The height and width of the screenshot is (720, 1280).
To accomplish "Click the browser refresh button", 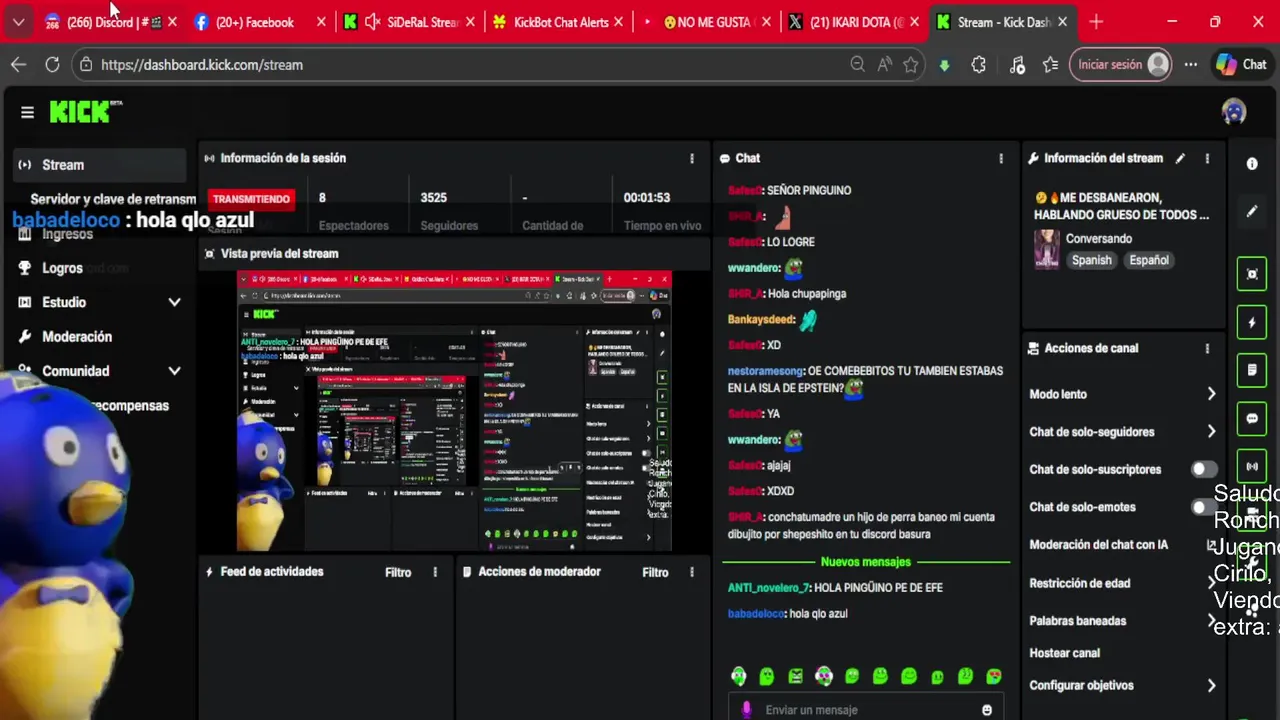I will click(x=52, y=64).
